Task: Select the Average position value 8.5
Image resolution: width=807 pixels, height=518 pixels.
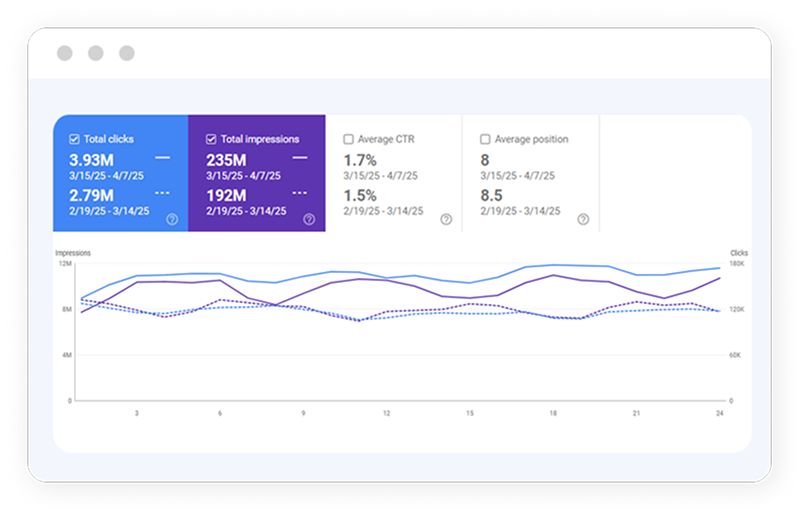Action: click(490, 195)
